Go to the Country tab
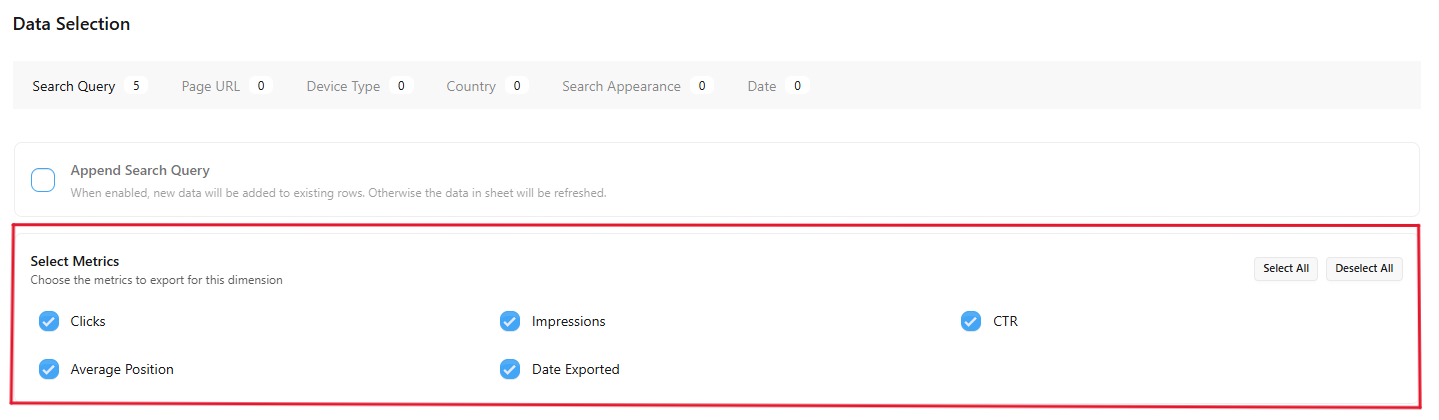This screenshot has height=420, width=1439. tap(485, 86)
